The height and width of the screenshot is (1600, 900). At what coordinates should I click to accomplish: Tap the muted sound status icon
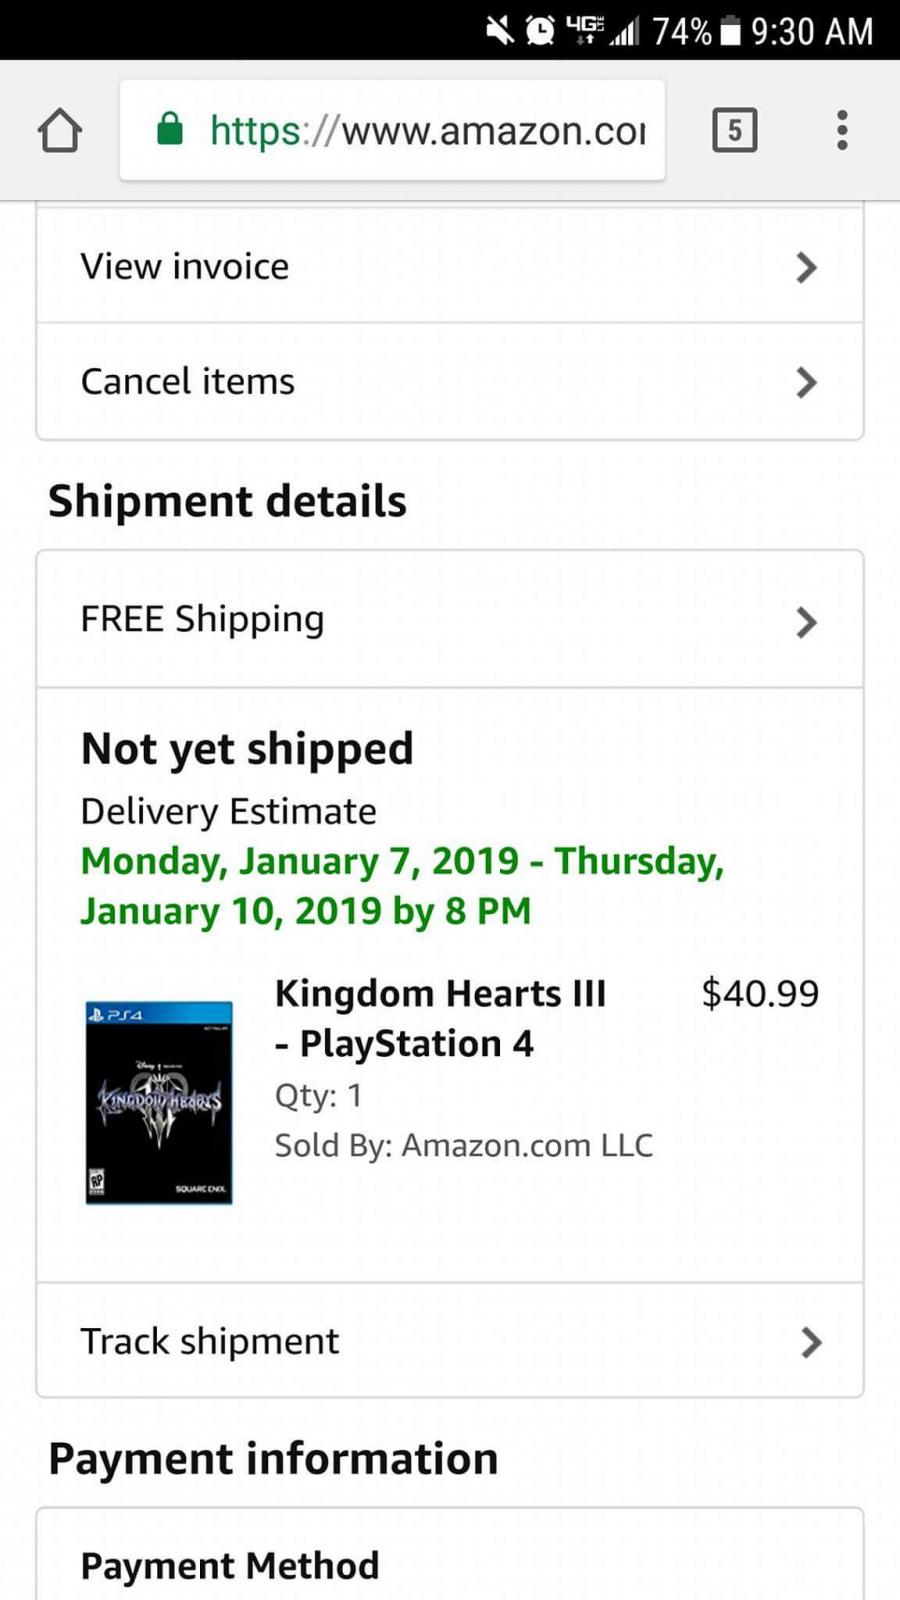[499, 31]
